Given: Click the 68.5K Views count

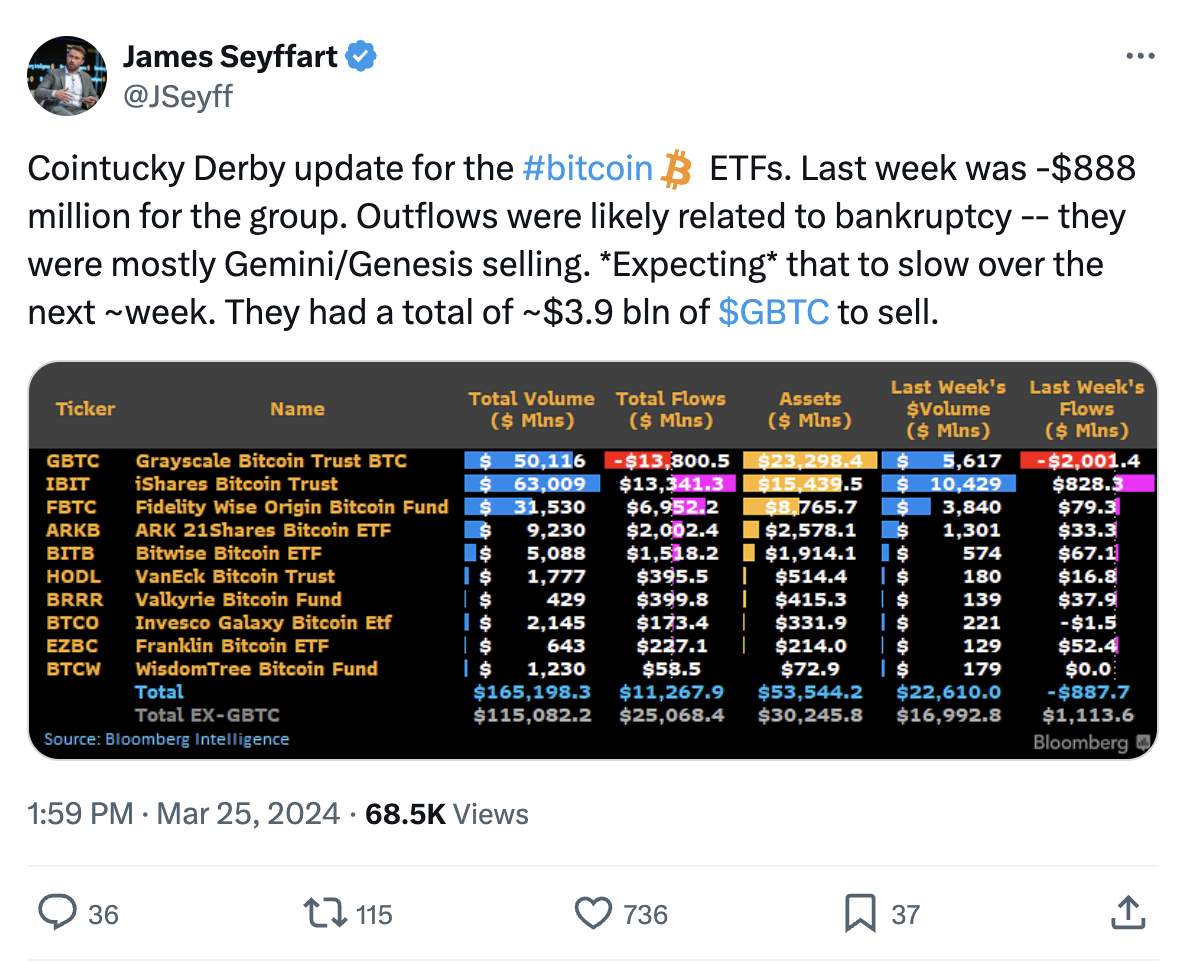Looking at the screenshot, I should (x=447, y=814).
